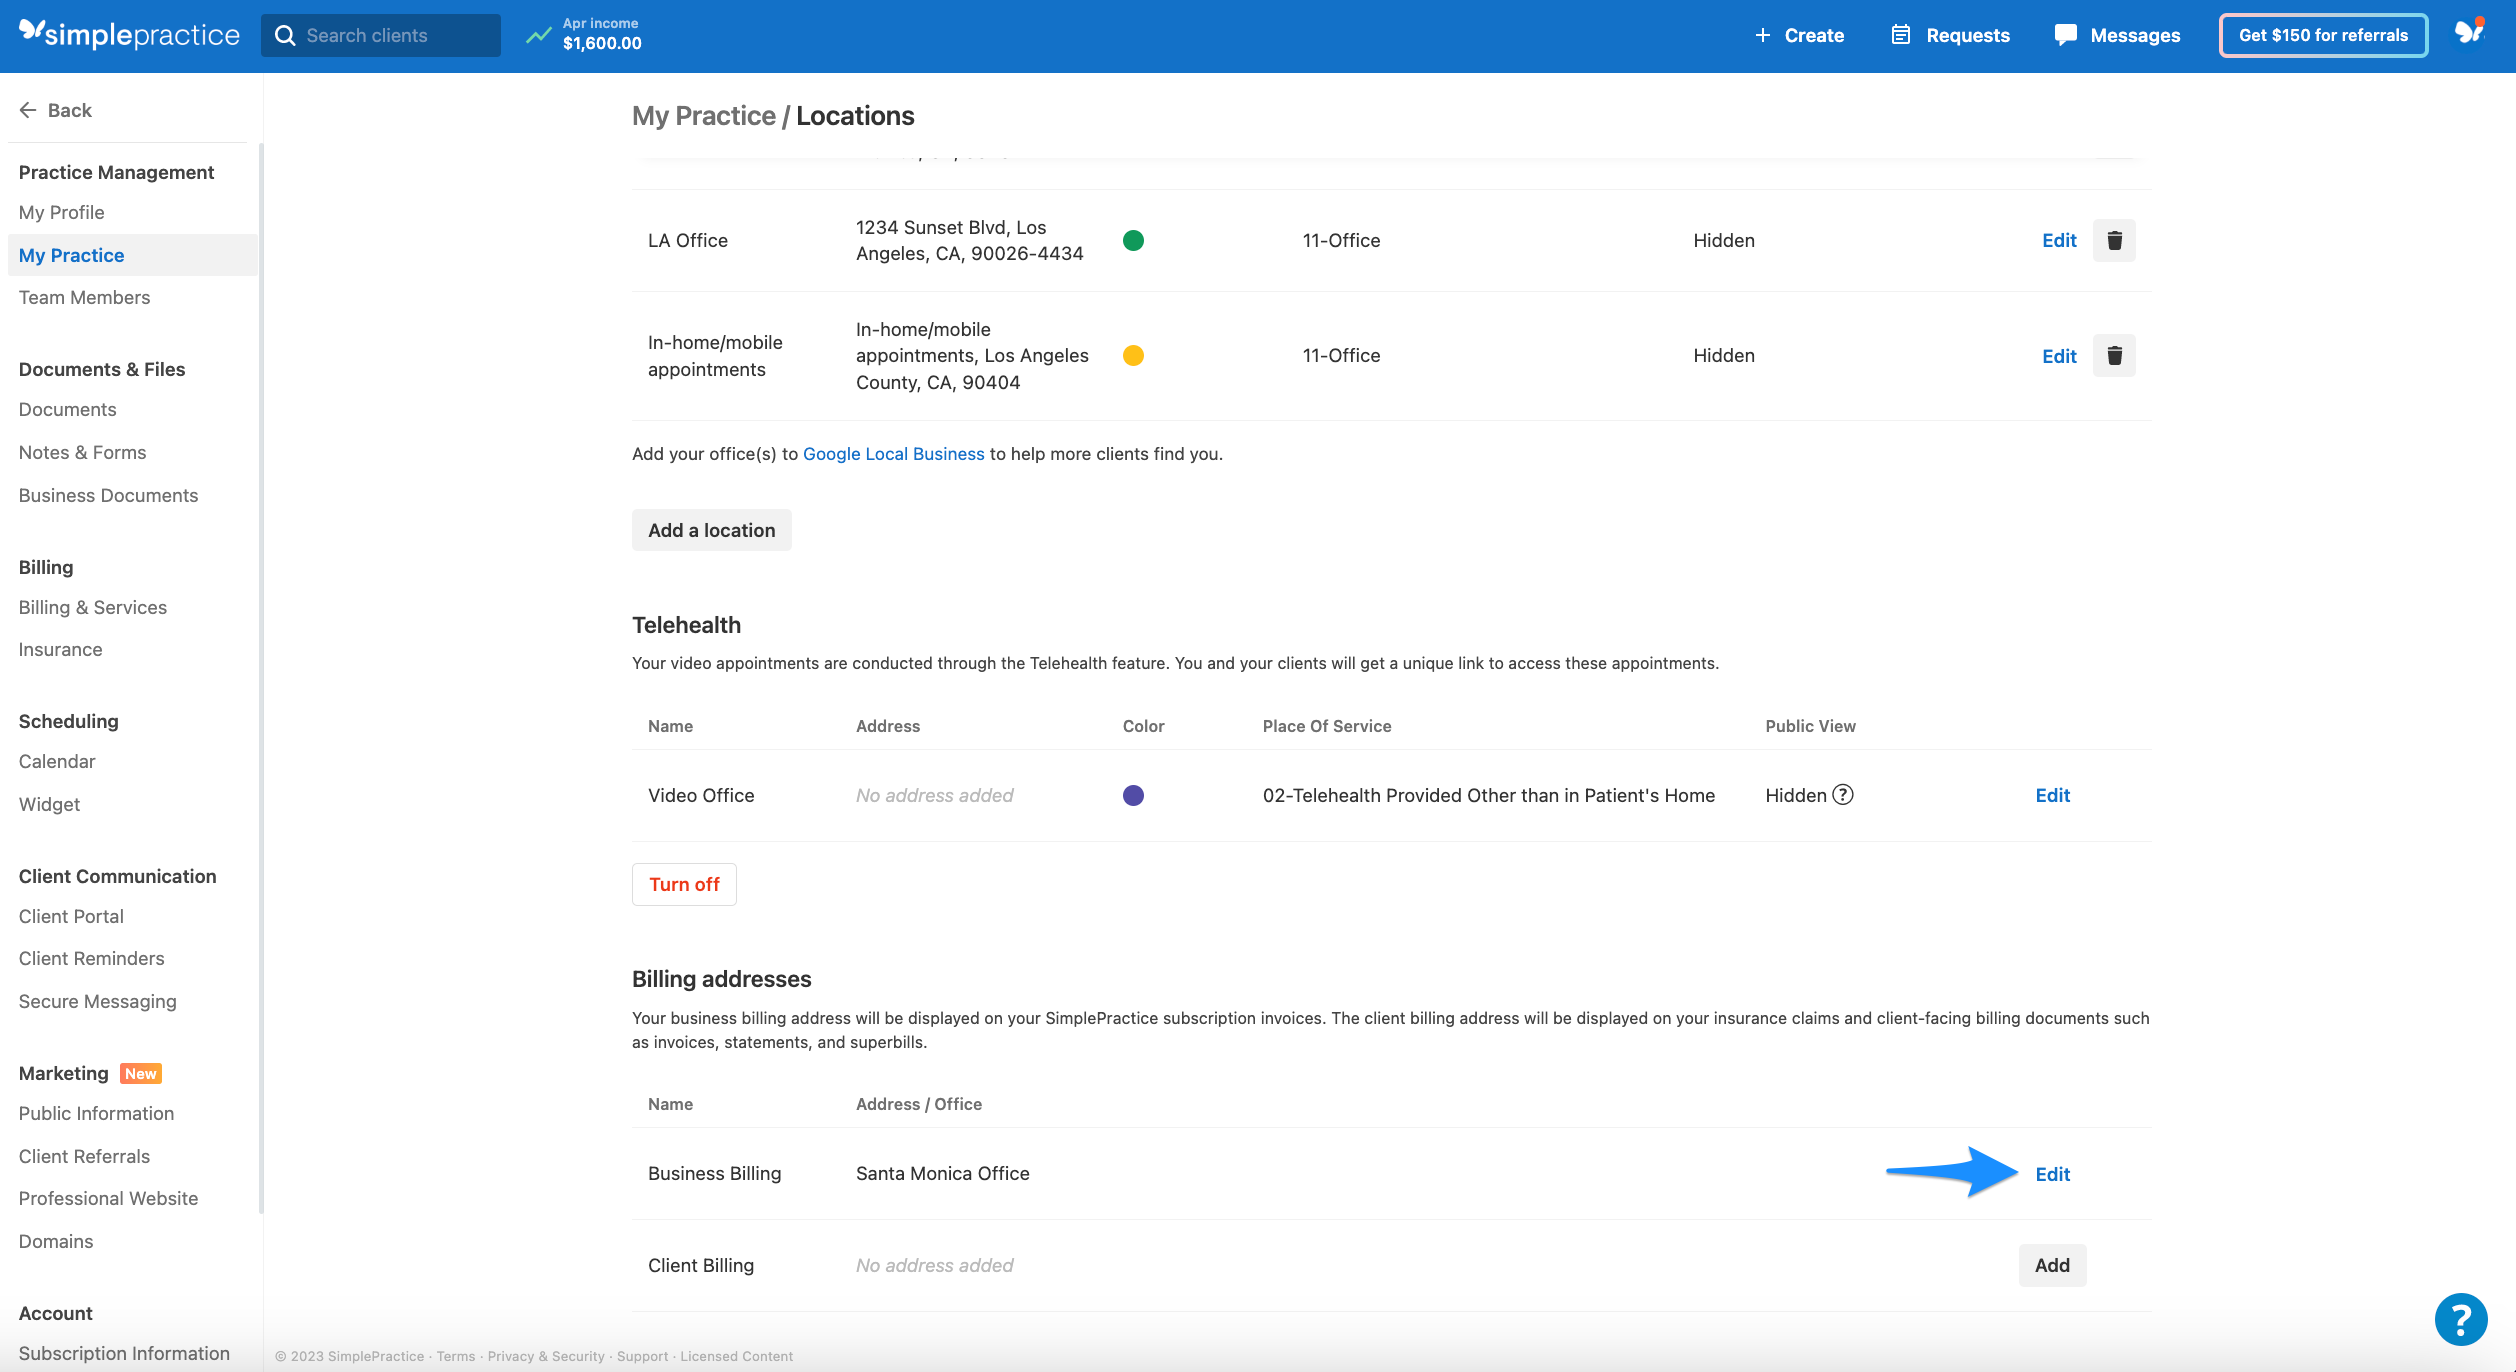The height and width of the screenshot is (1372, 2516).
Task: Click the yellow In-home/mobile color dot
Action: (x=1133, y=355)
